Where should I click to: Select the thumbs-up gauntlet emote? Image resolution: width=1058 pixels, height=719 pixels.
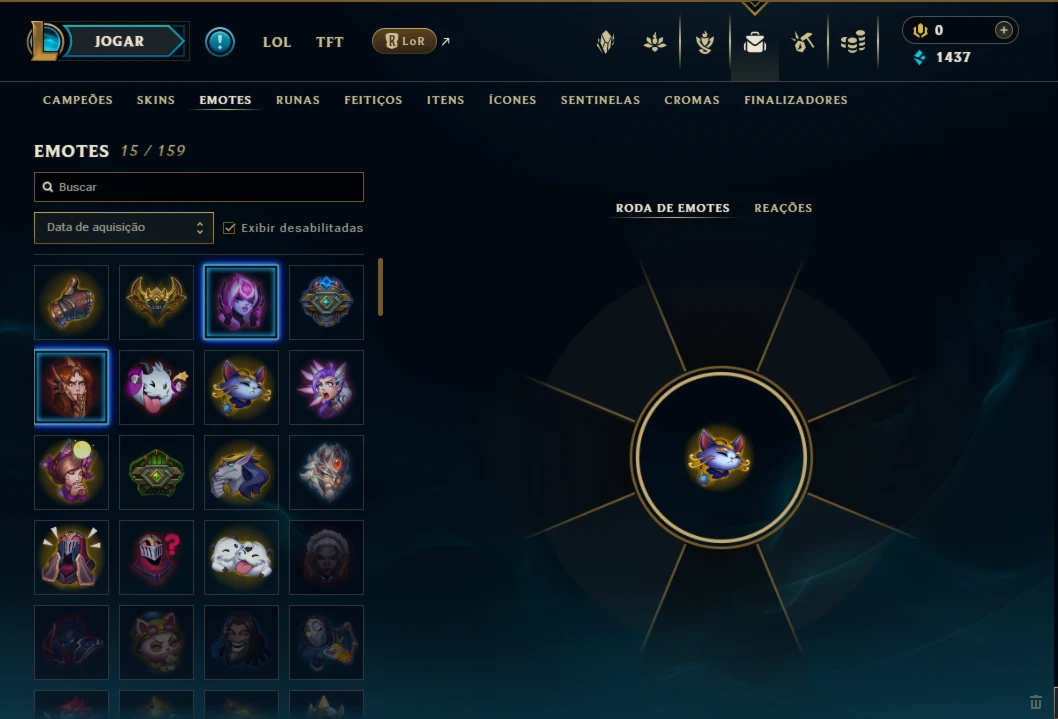[72, 302]
